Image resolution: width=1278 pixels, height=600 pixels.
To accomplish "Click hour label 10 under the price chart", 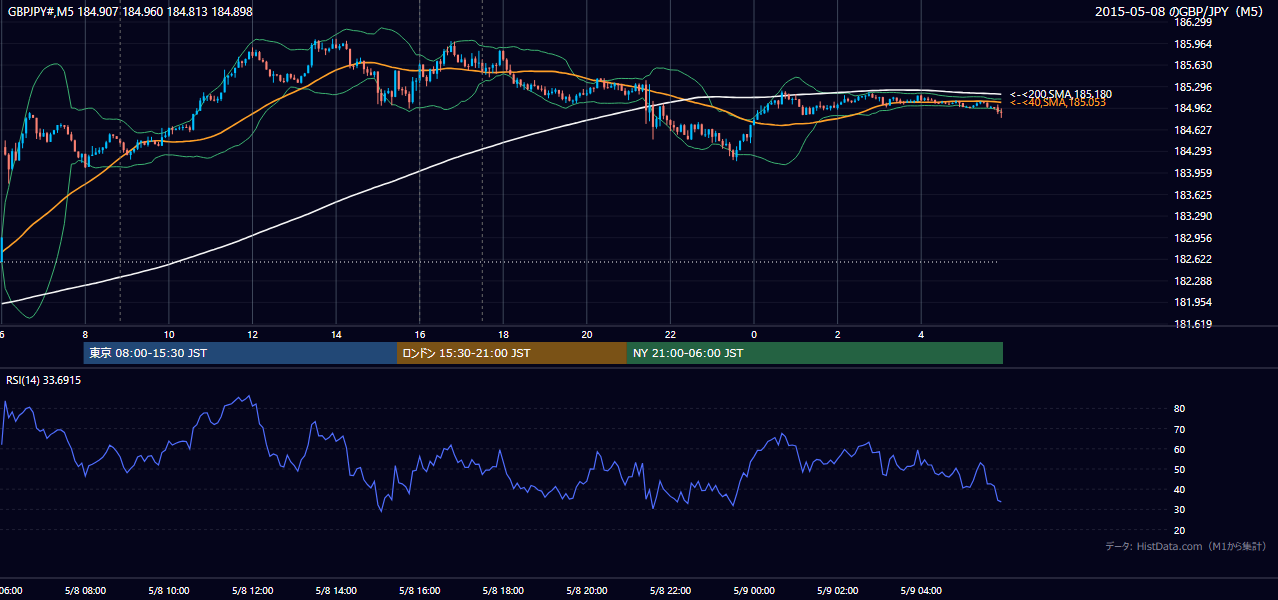I will (x=169, y=334).
